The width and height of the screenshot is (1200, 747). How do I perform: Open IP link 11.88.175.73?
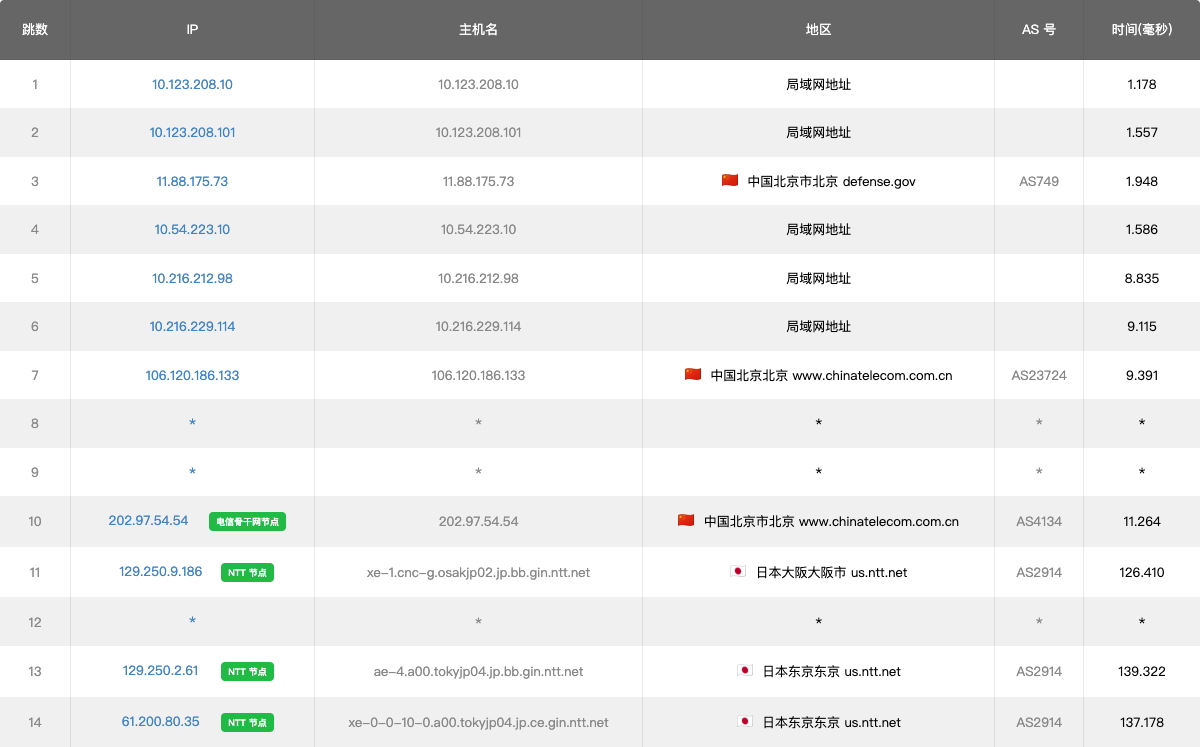coord(192,181)
